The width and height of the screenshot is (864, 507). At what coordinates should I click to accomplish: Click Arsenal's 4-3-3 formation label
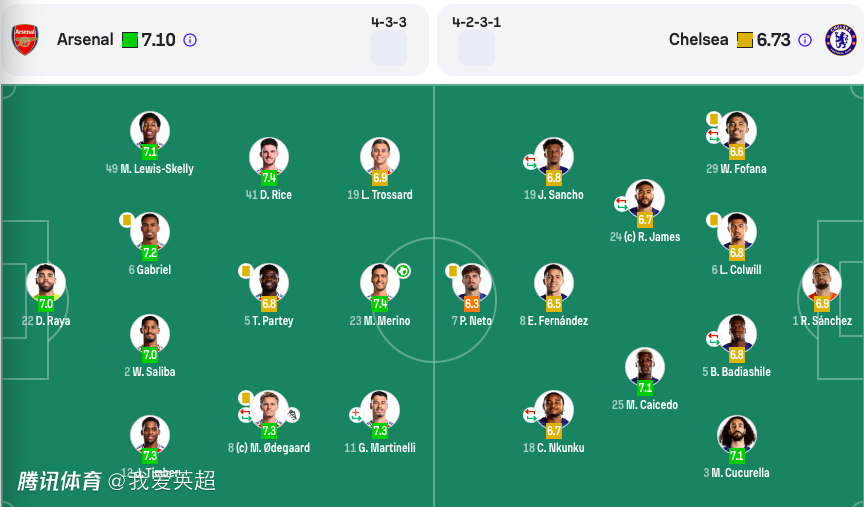click(x=388, y=21)
